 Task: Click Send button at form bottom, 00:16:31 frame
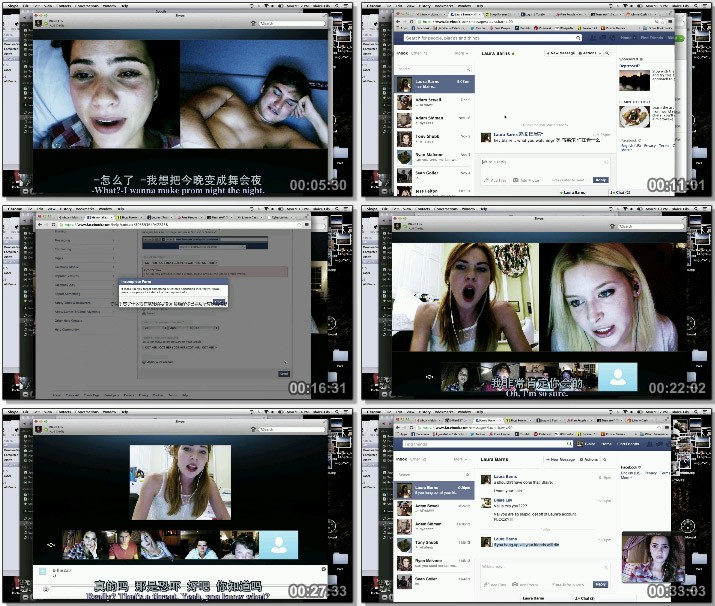(x=284, y=374)
